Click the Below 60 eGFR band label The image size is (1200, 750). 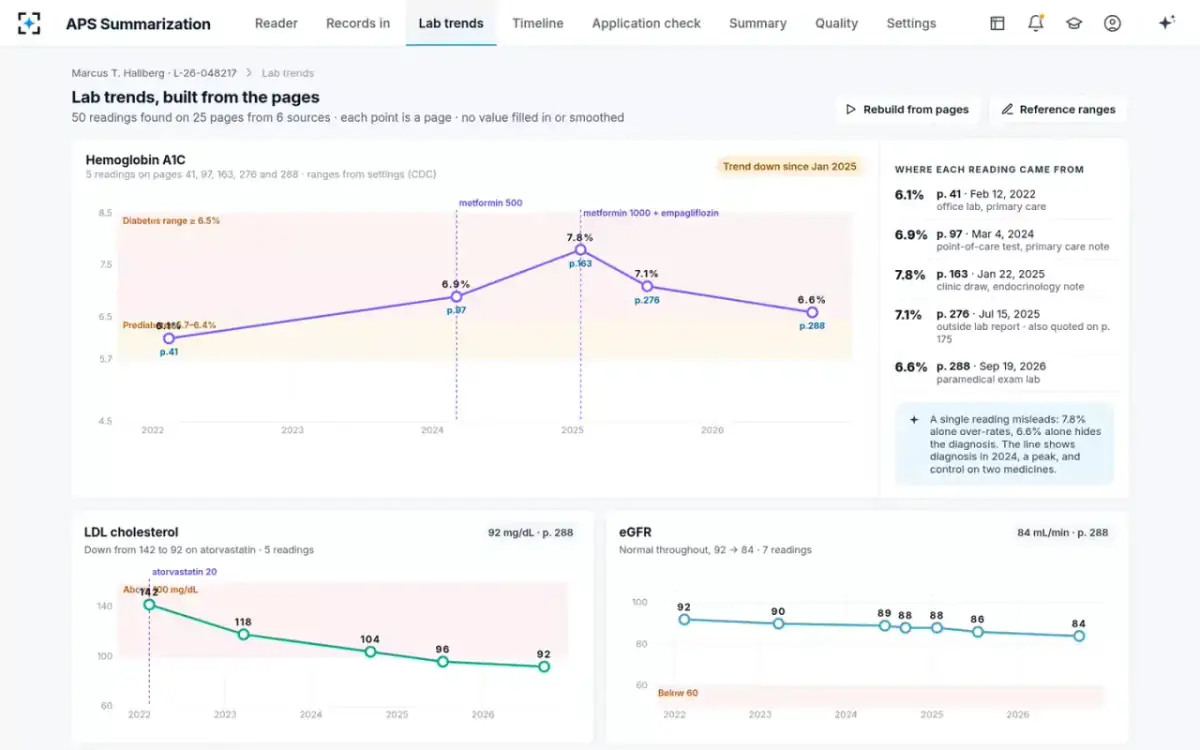(x=677, y=693)
